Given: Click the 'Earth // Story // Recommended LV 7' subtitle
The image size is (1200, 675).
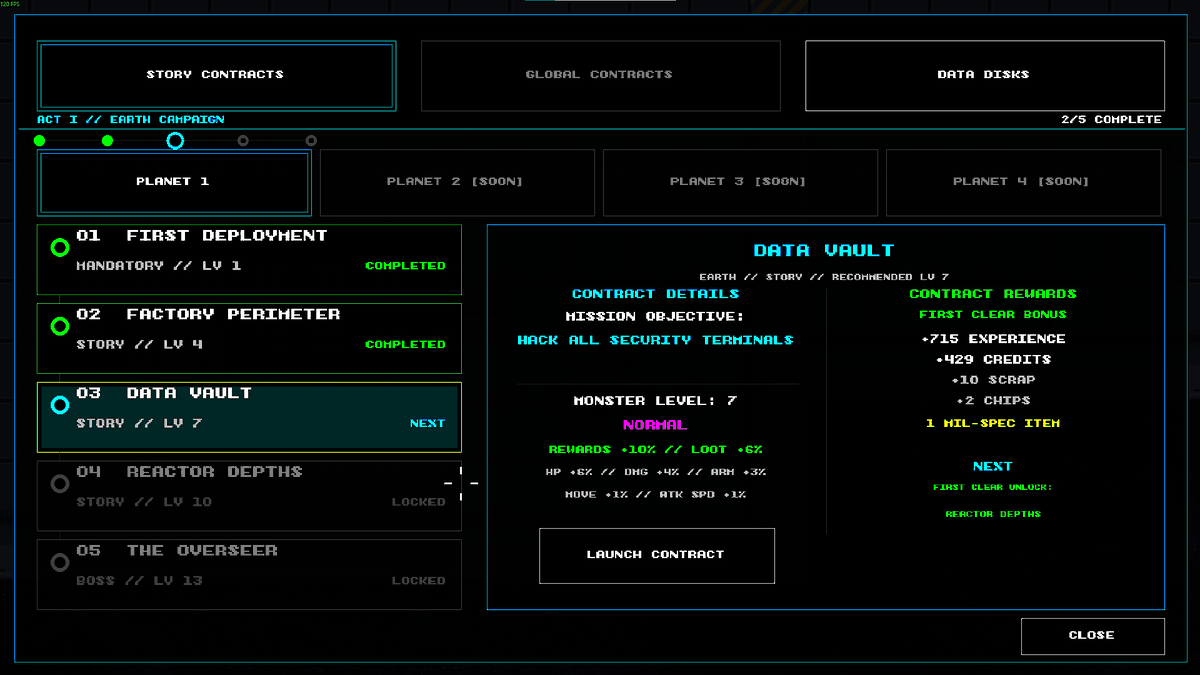Looking at the screenshot, I should [824, 277].
